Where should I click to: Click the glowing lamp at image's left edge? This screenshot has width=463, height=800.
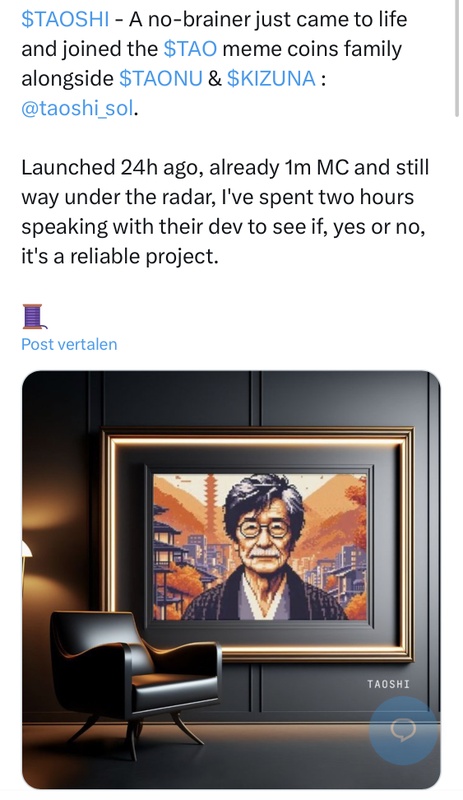coord(27,550)
